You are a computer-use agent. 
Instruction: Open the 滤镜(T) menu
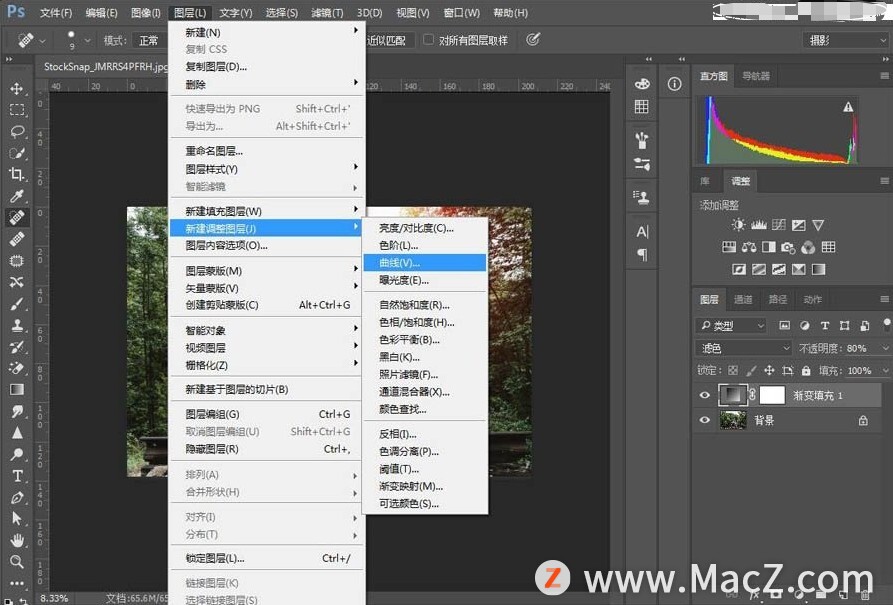pos(327,13)
